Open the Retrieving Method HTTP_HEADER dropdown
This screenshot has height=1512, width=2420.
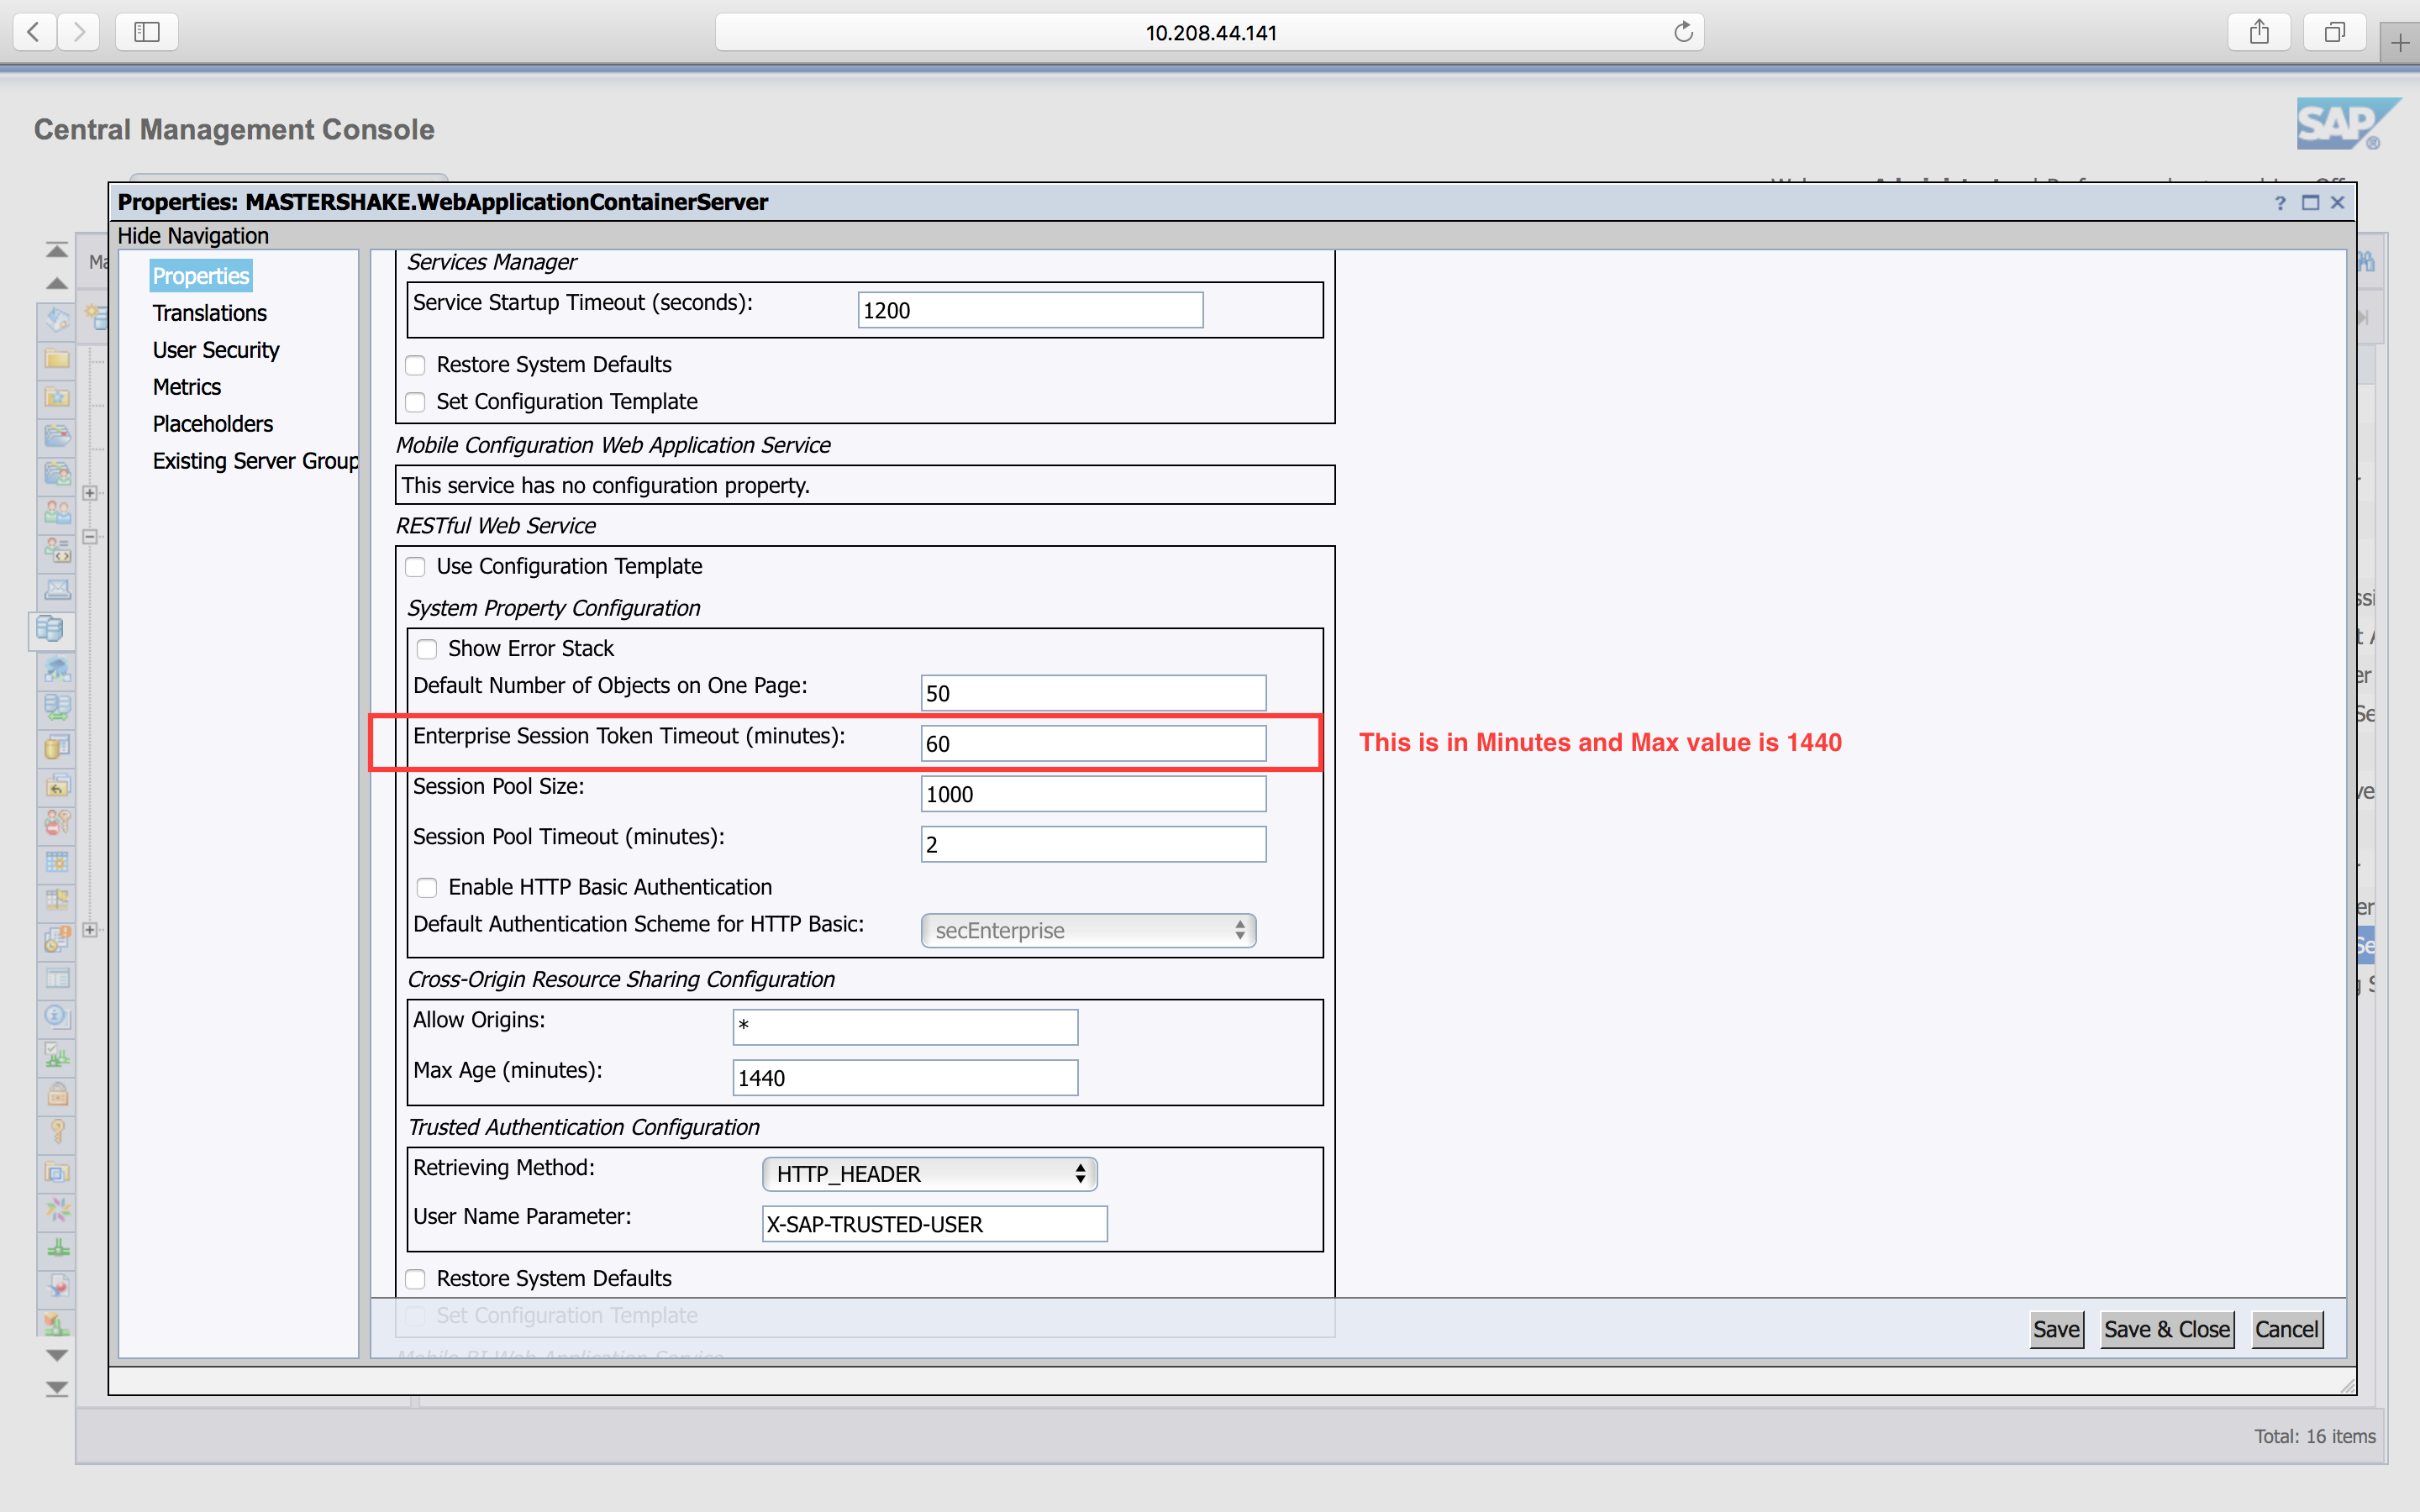click(x=929, y=1174)
